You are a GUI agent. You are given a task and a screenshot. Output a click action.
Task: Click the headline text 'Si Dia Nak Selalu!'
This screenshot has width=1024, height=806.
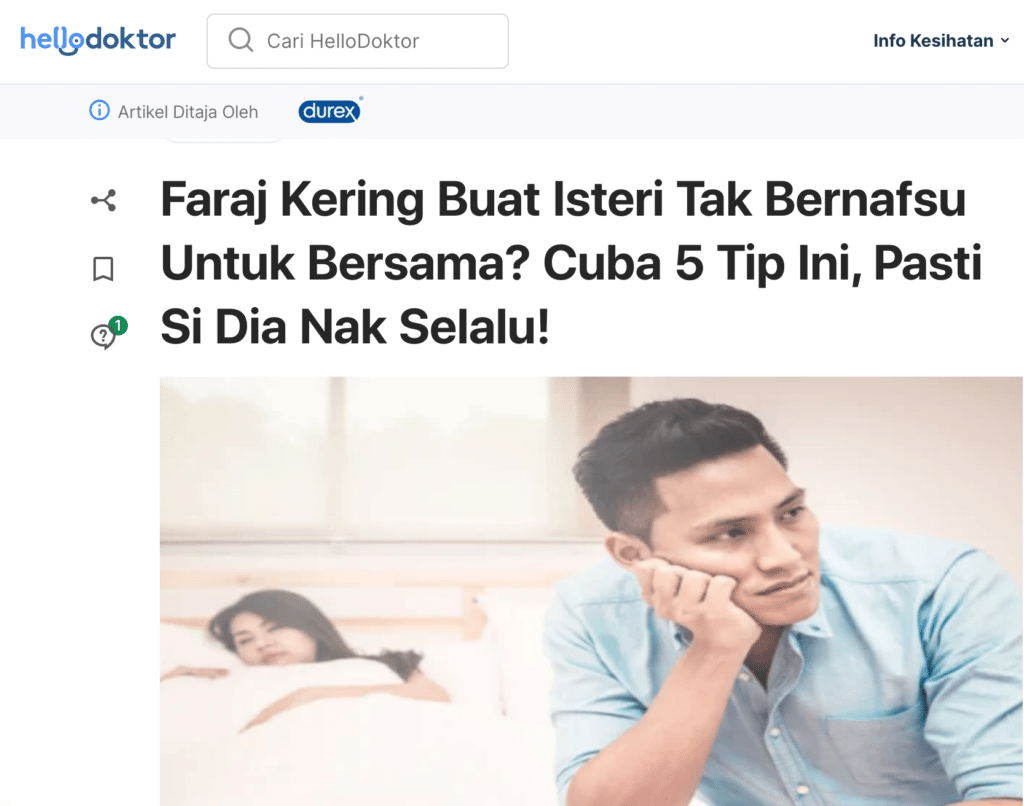click(355, 327)
